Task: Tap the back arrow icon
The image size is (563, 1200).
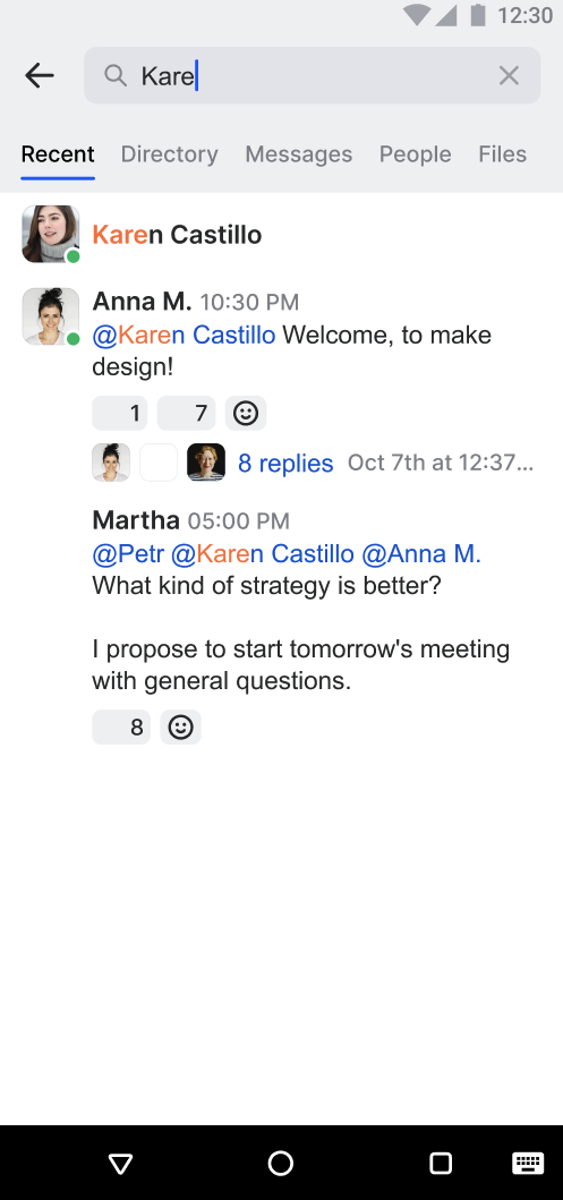Action: 39,75
